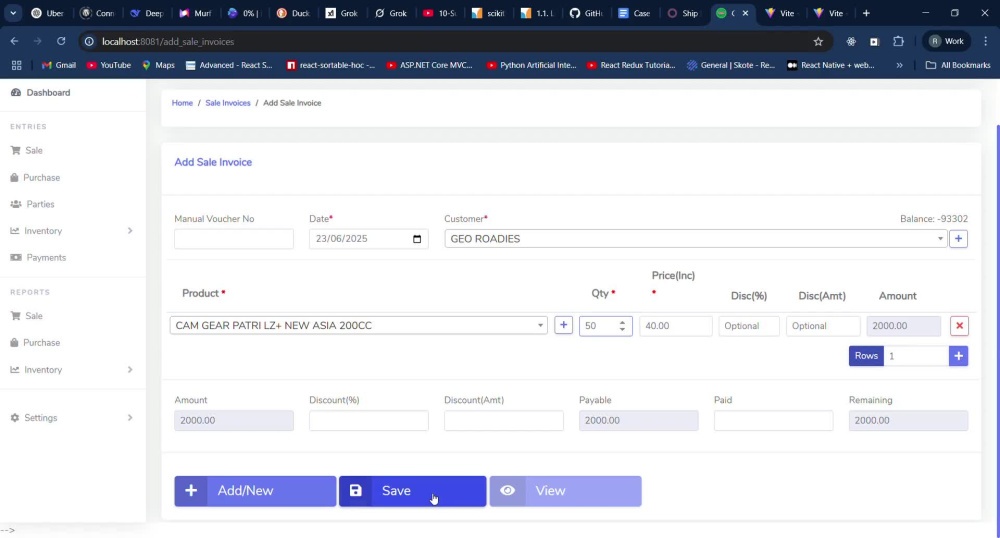Click the Price field showing 40.00
The width and height of the screenshot is (1000, 538).
point(675,326)
